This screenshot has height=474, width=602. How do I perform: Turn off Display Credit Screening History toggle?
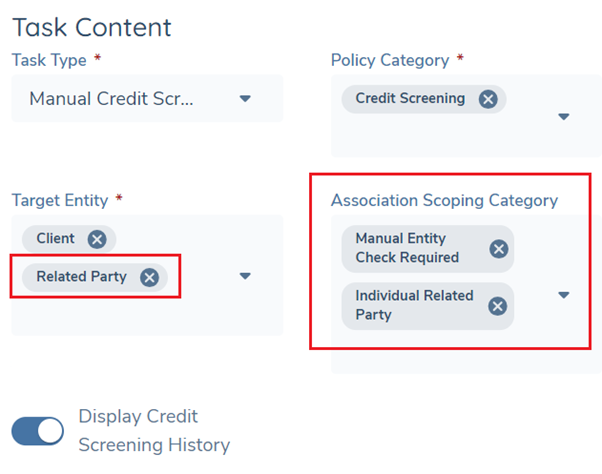click(x=38, y=431)
